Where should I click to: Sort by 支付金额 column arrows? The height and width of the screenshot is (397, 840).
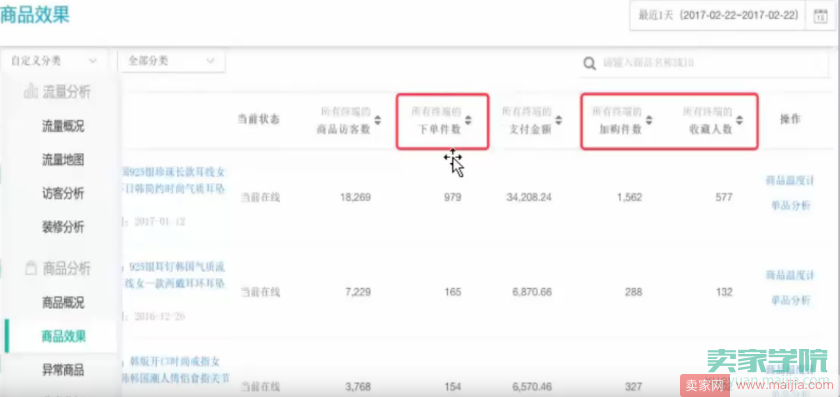point(559,120)
